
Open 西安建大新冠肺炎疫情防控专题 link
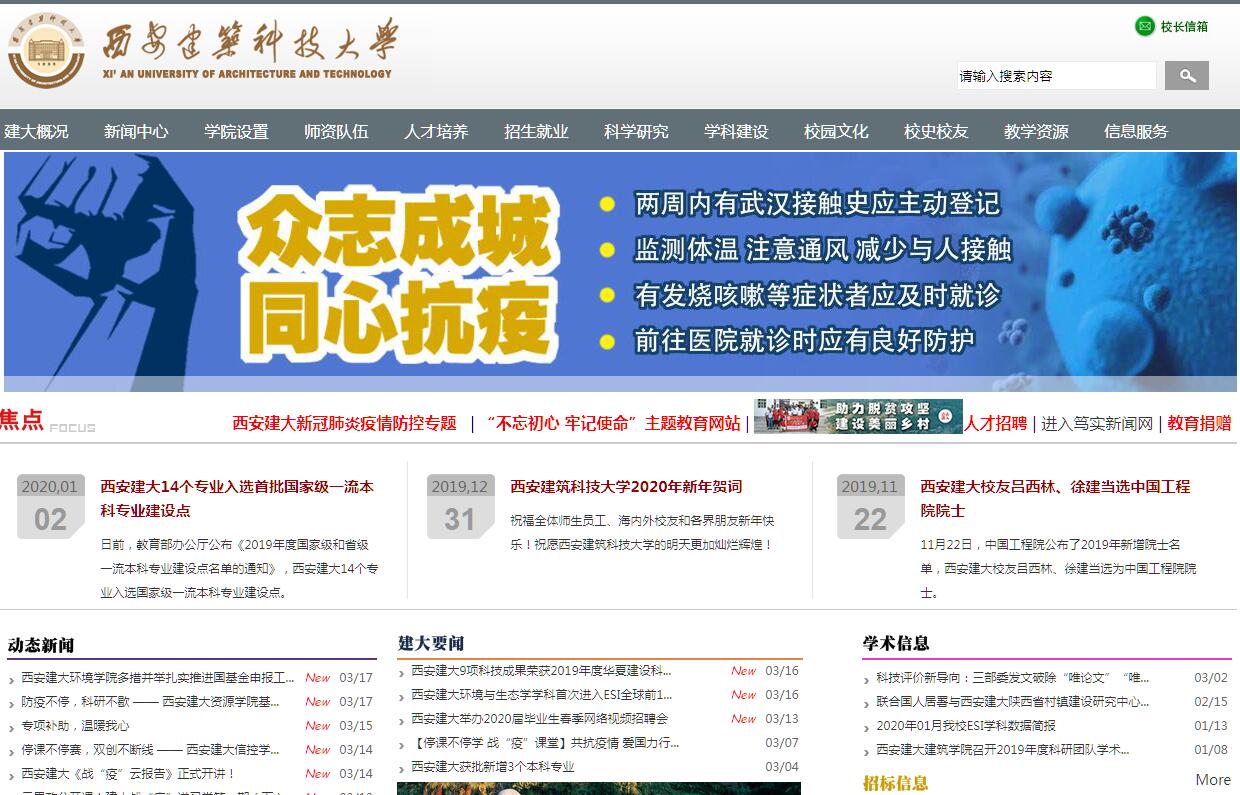(x=344, y=423)
